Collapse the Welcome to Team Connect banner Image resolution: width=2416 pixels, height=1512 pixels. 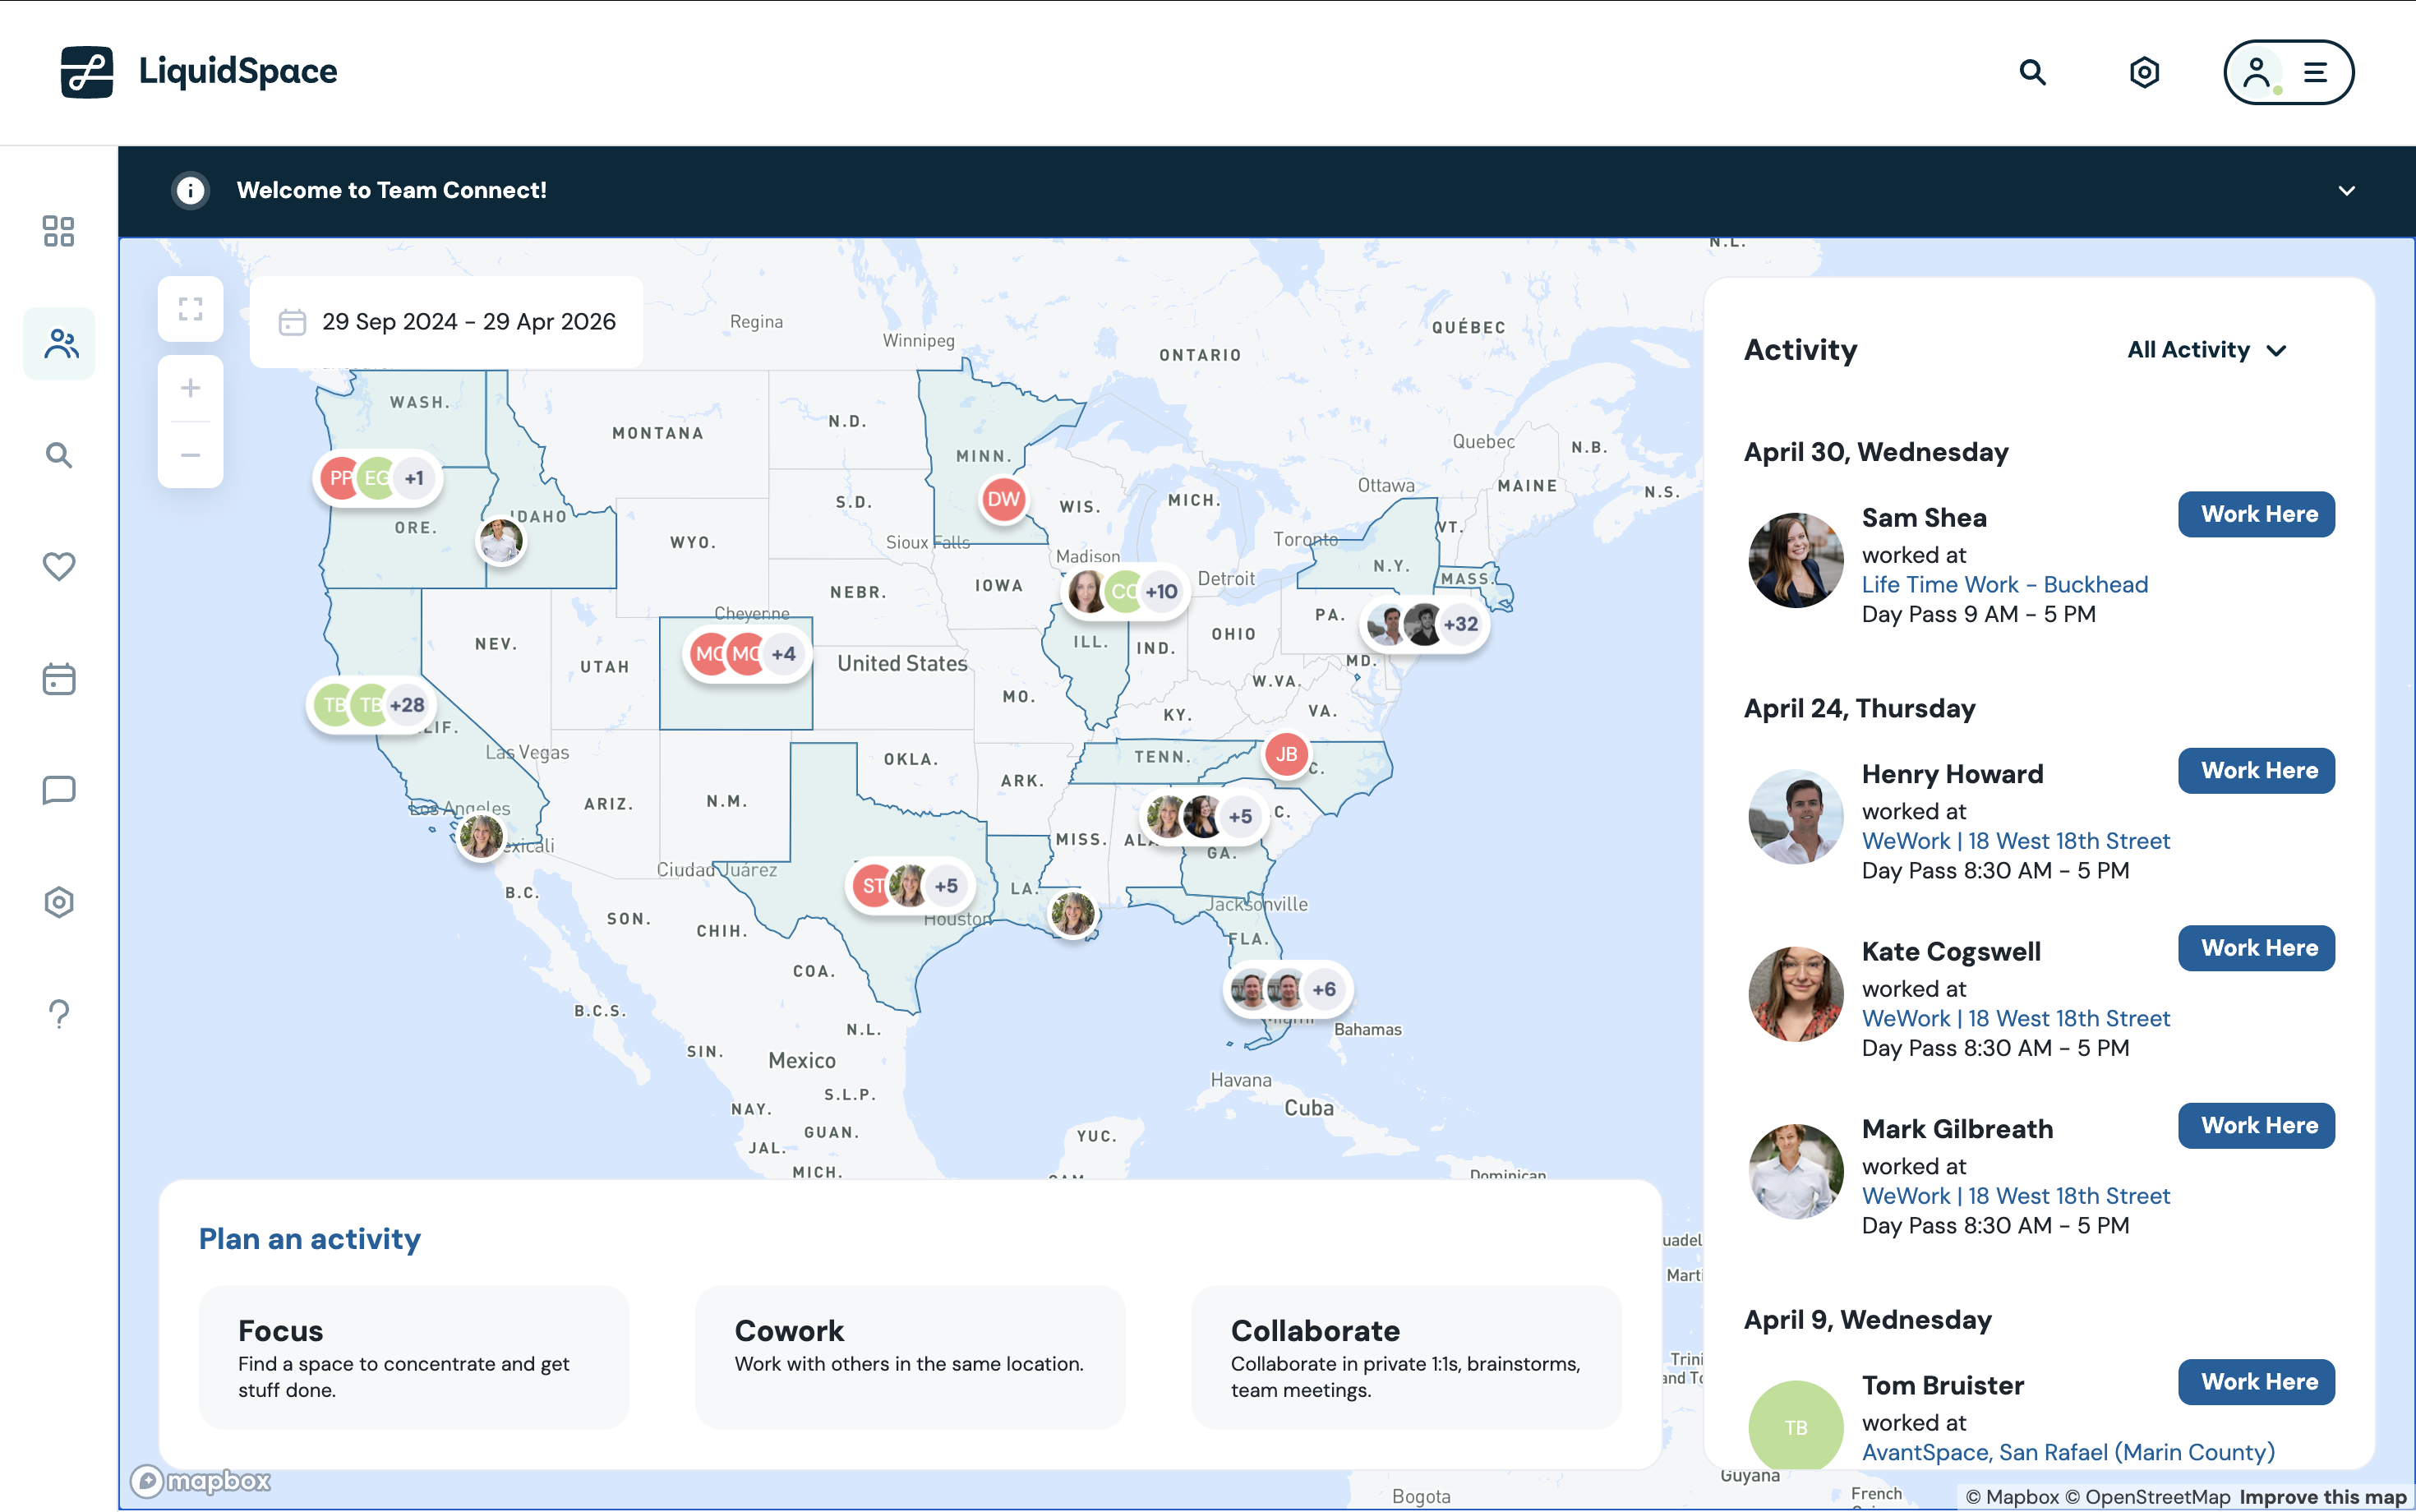pos(2346,190)
